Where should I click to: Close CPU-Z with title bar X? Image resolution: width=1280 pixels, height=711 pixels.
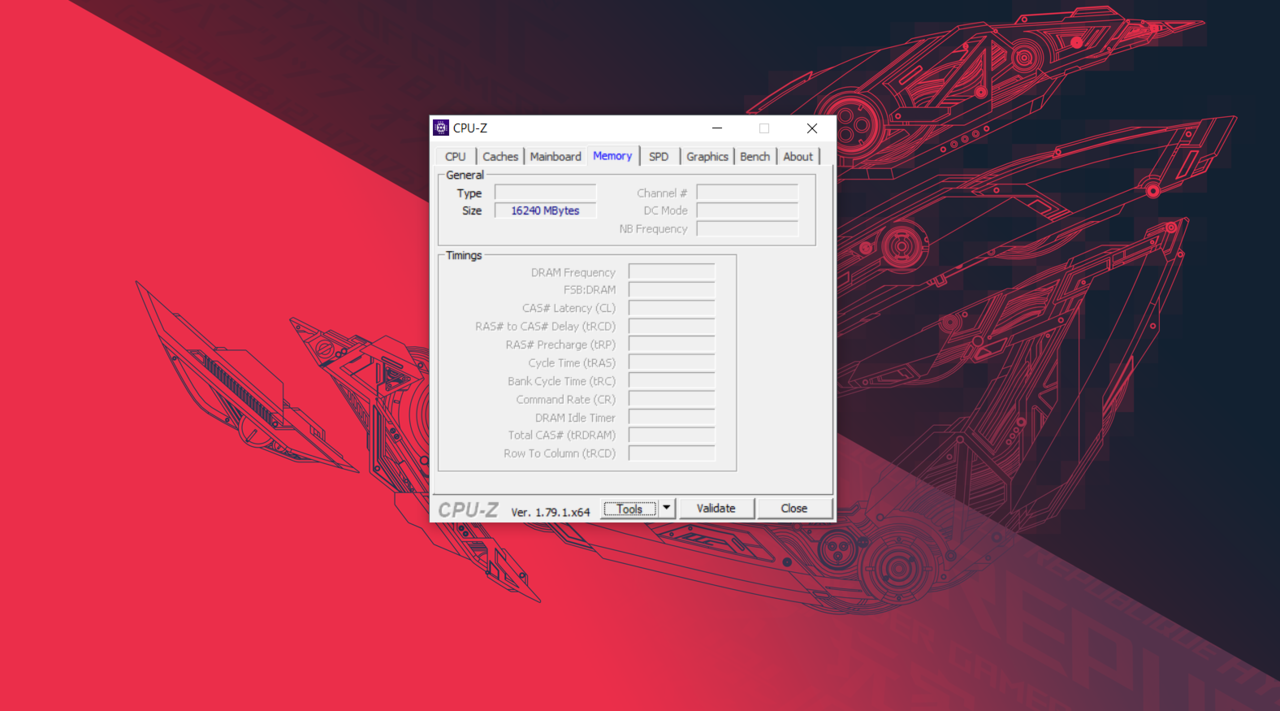point(812,128)
